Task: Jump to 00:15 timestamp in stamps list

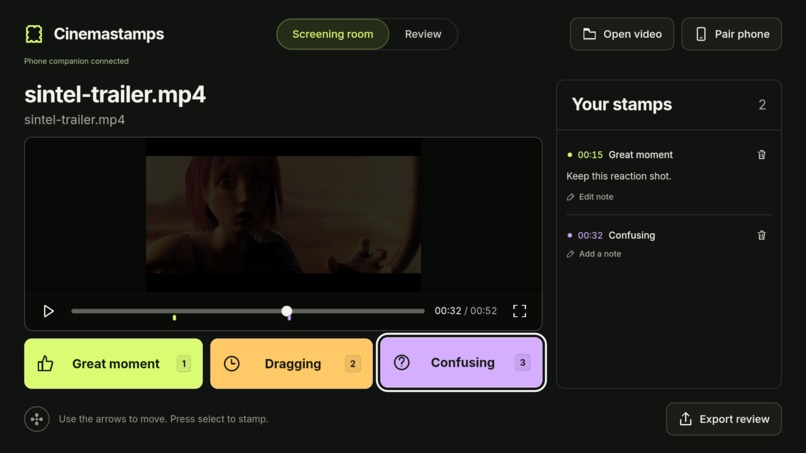Action: click(590, 155)
